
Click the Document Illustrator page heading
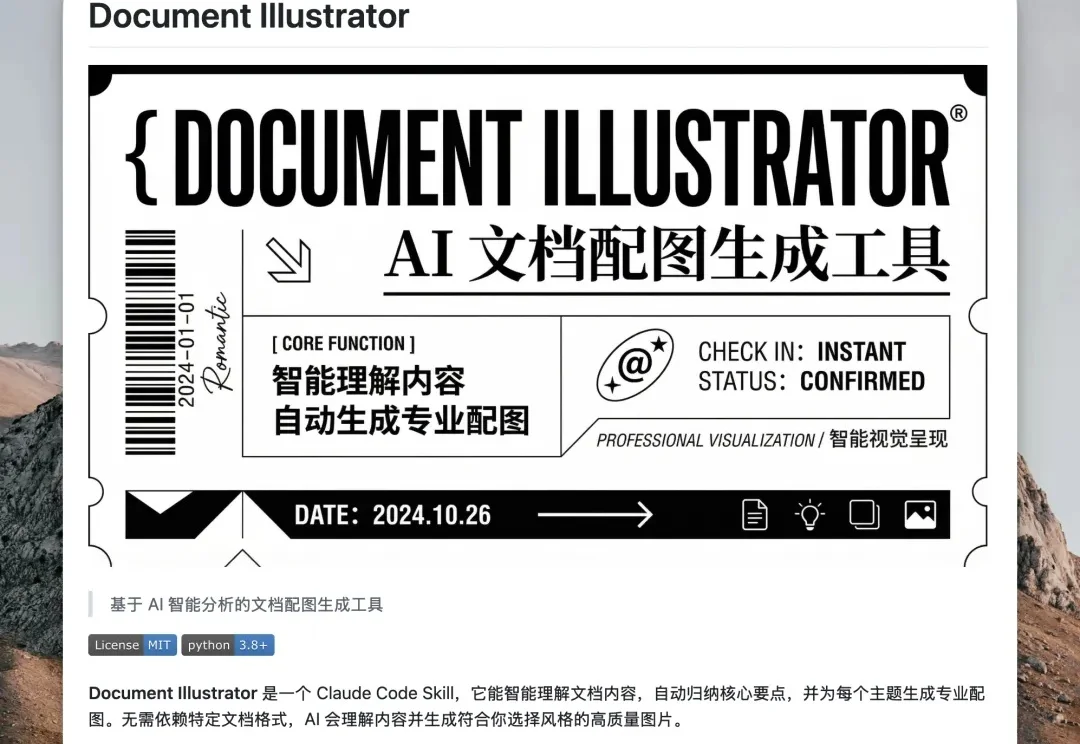point(249,16)
